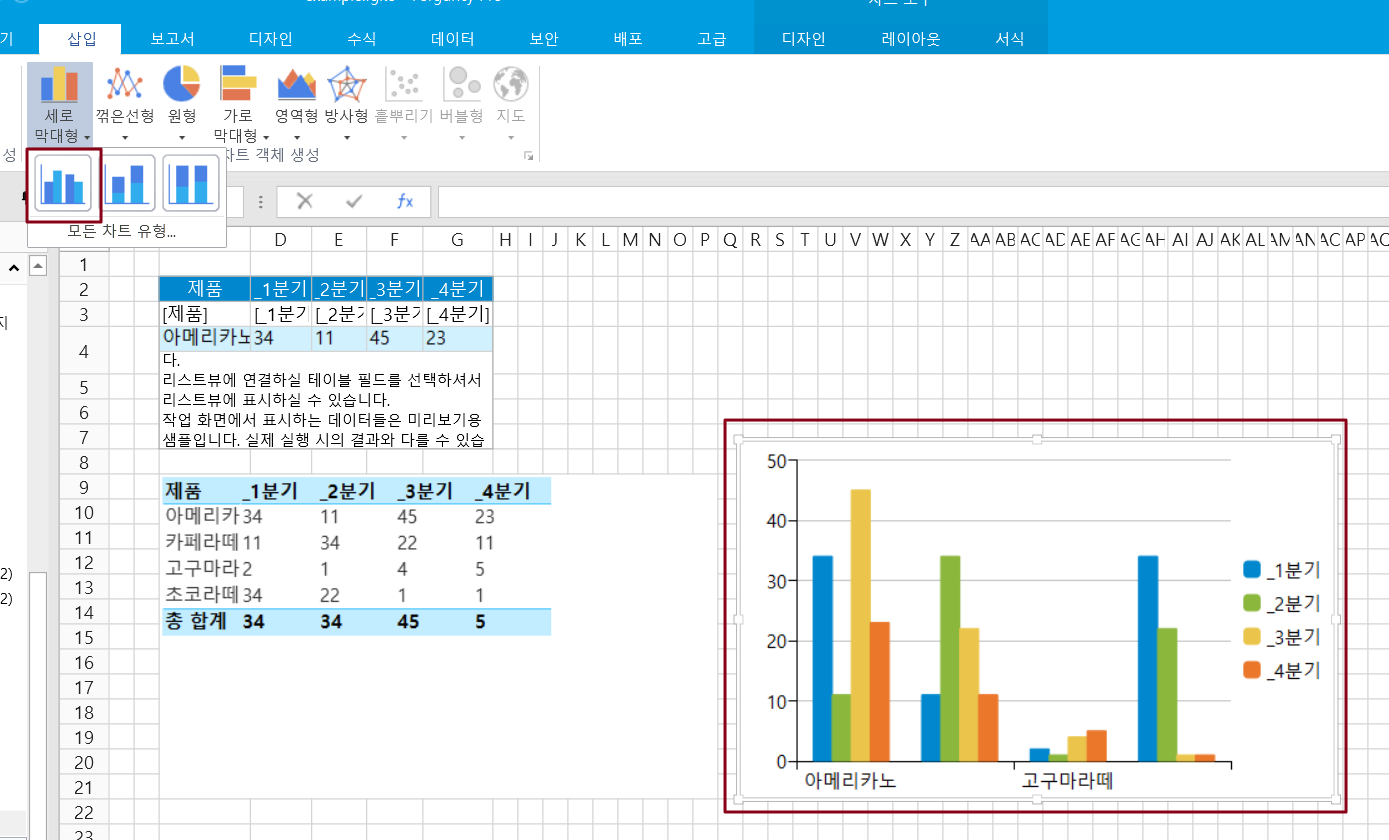
Task: Switch to the 보고서 ribbon tab
Action: [x=172, y=40]
